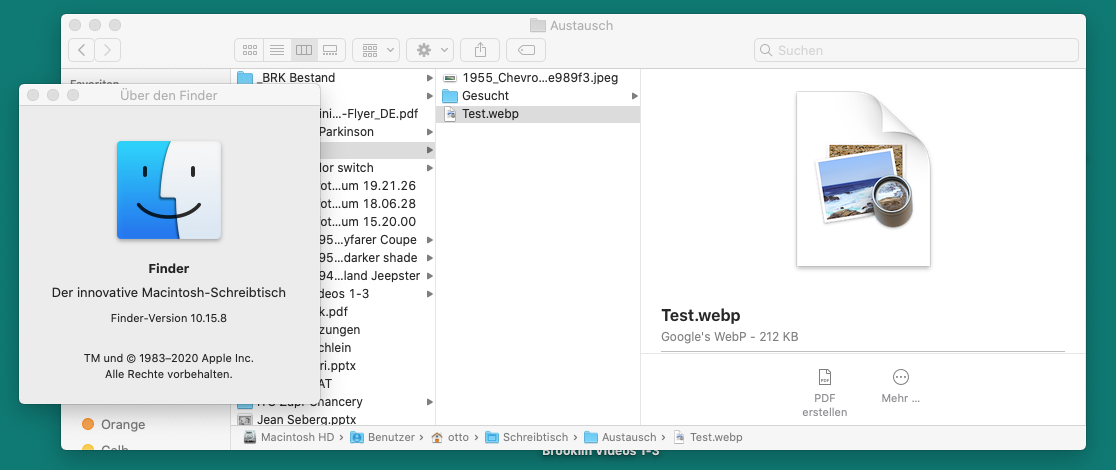
Task: Select the Orange tag in the sidebar
Action: (x=122, y=425)
